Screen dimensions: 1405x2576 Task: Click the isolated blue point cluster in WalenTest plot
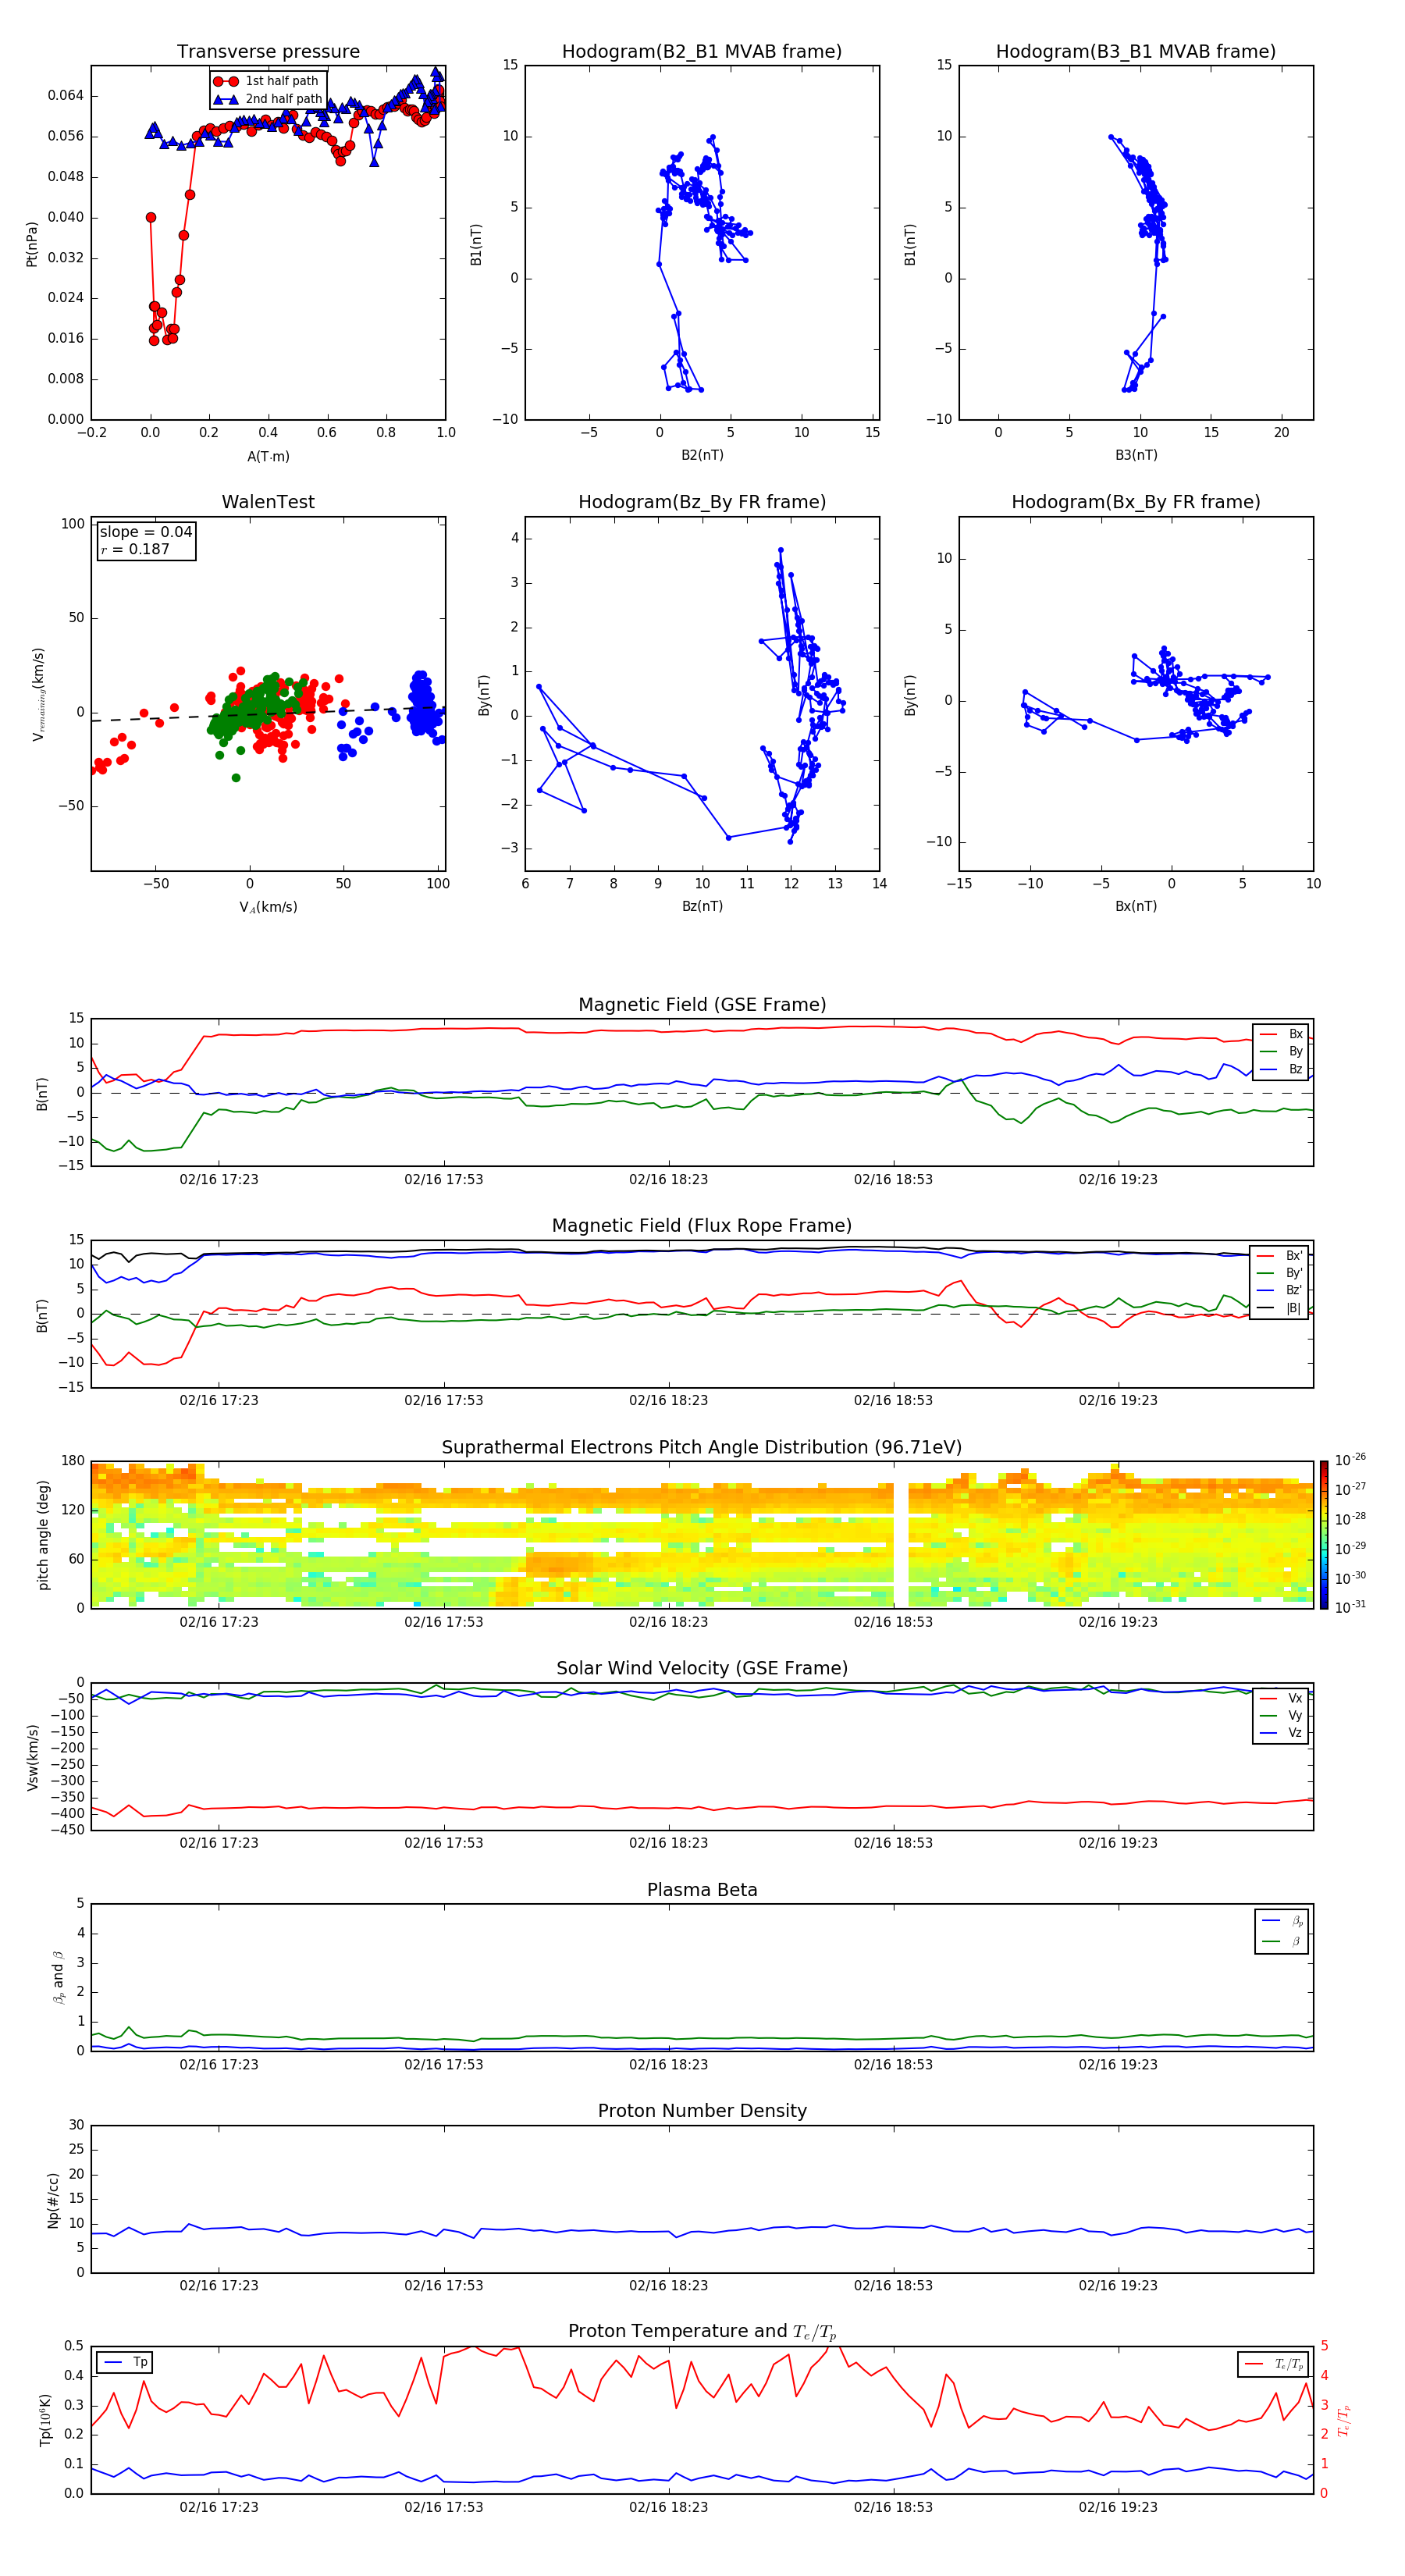(x=424, y=706)
